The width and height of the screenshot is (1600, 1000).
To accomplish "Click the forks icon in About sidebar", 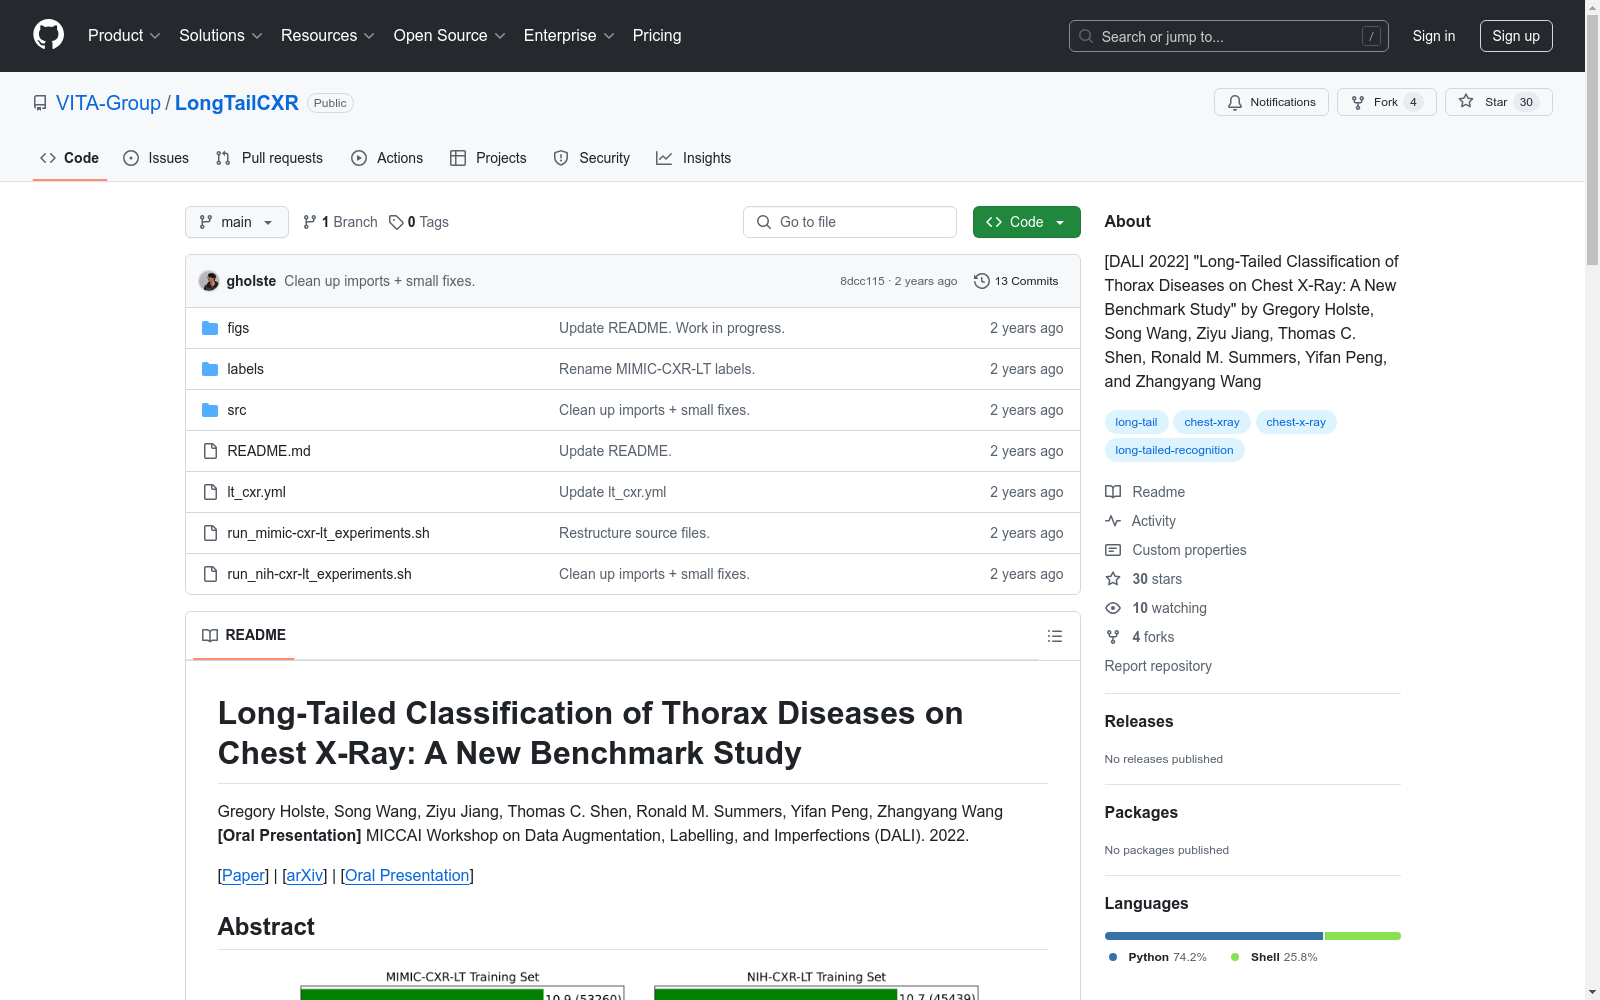I will click(x=1113, y=637).
